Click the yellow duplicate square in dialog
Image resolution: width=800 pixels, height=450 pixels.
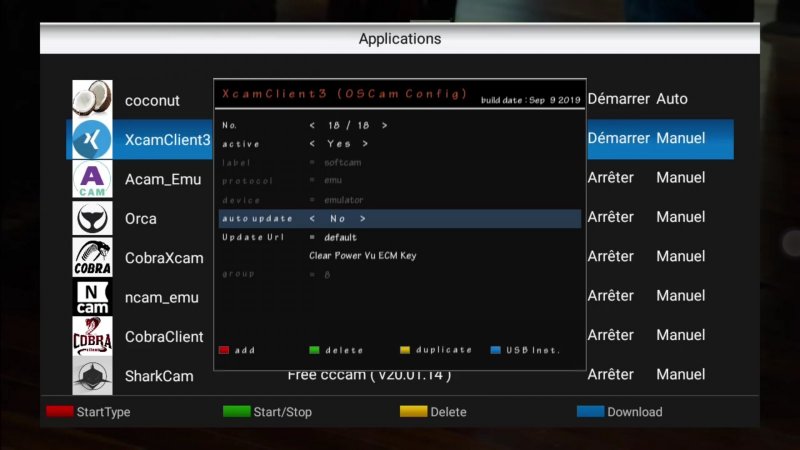coord(405,350)
